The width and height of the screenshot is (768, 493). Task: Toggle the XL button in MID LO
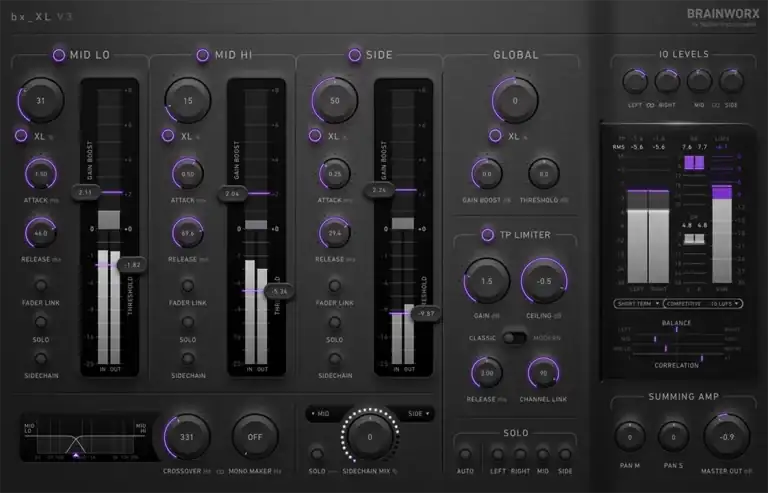(21, 136)
